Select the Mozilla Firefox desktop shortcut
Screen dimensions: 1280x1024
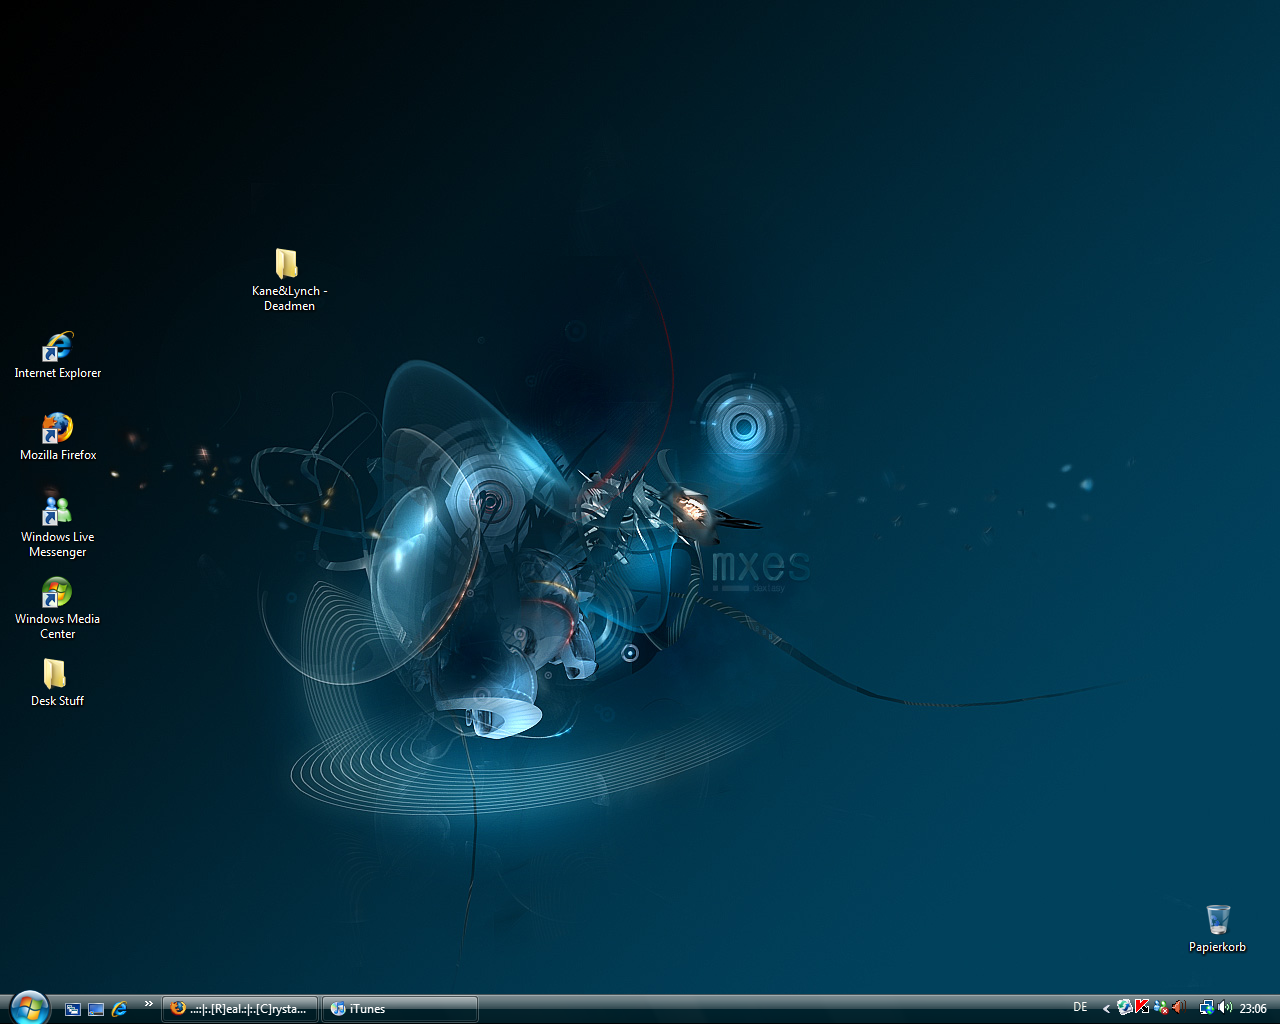58,438
